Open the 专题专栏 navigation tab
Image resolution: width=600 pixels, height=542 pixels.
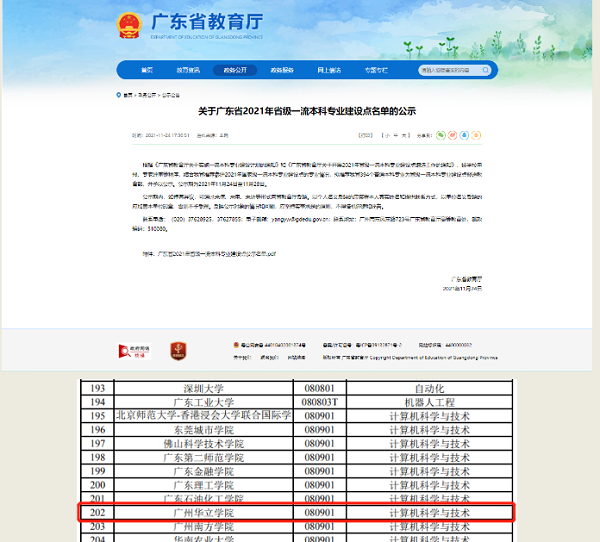(x=376, y=70)
